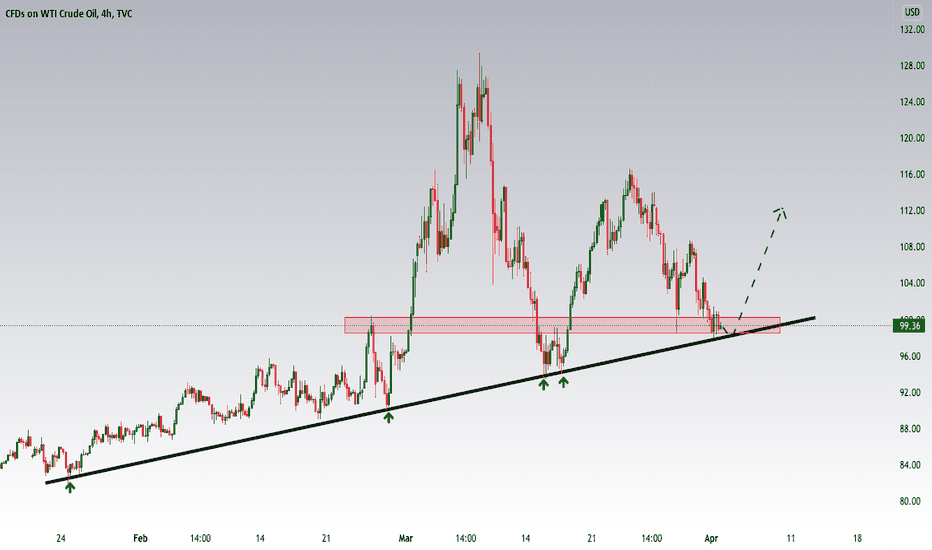
Task: Click the 84.00 price axis label
Action: pyautogui.click(x=912, y=465)
